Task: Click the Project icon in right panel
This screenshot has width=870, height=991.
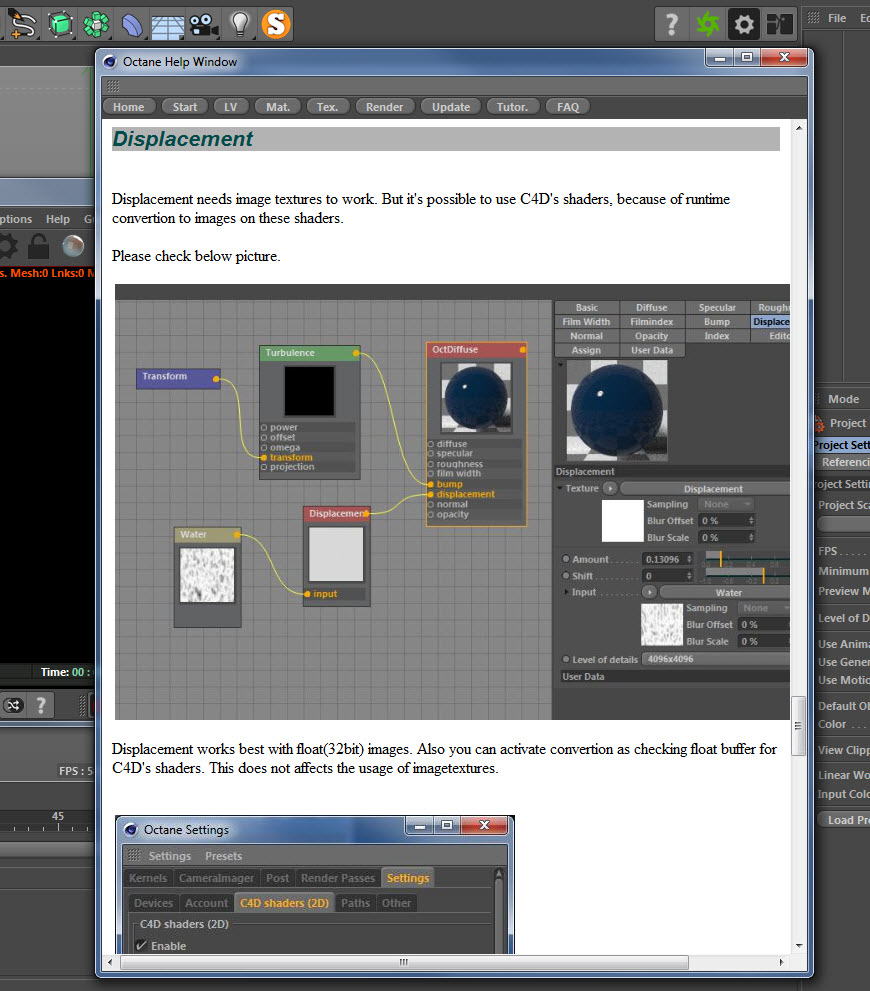Action: (x=819, y=423)
